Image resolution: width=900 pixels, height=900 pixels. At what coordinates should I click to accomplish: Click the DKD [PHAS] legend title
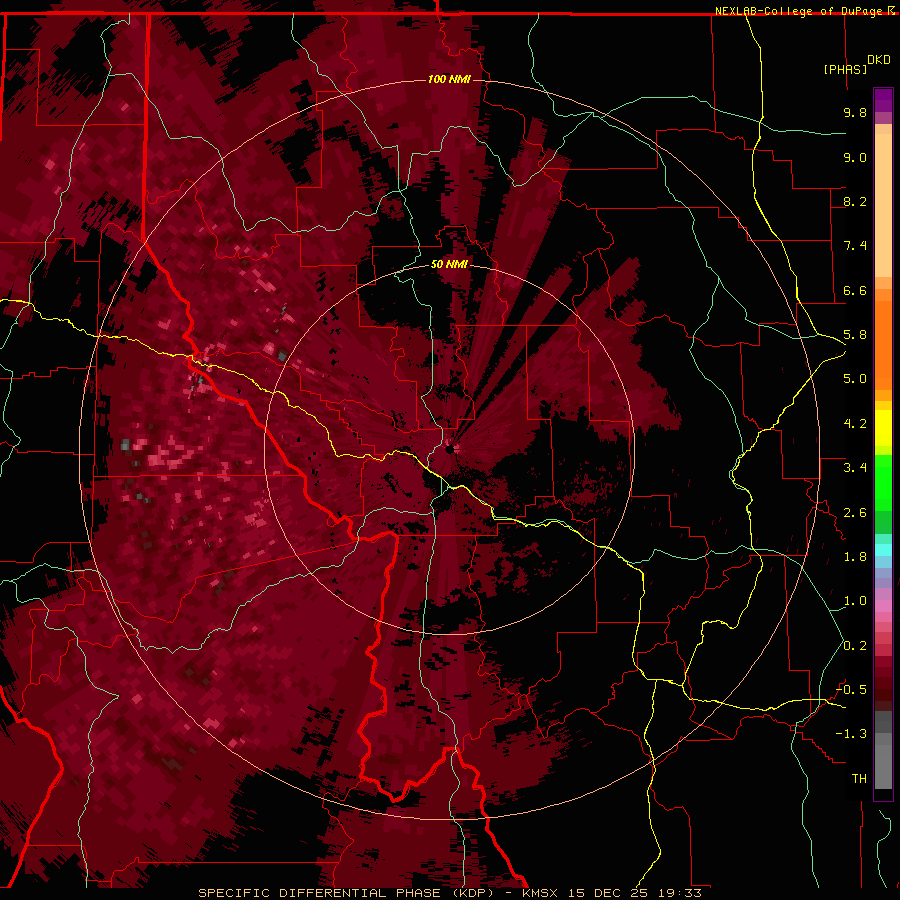coord(856,64)
